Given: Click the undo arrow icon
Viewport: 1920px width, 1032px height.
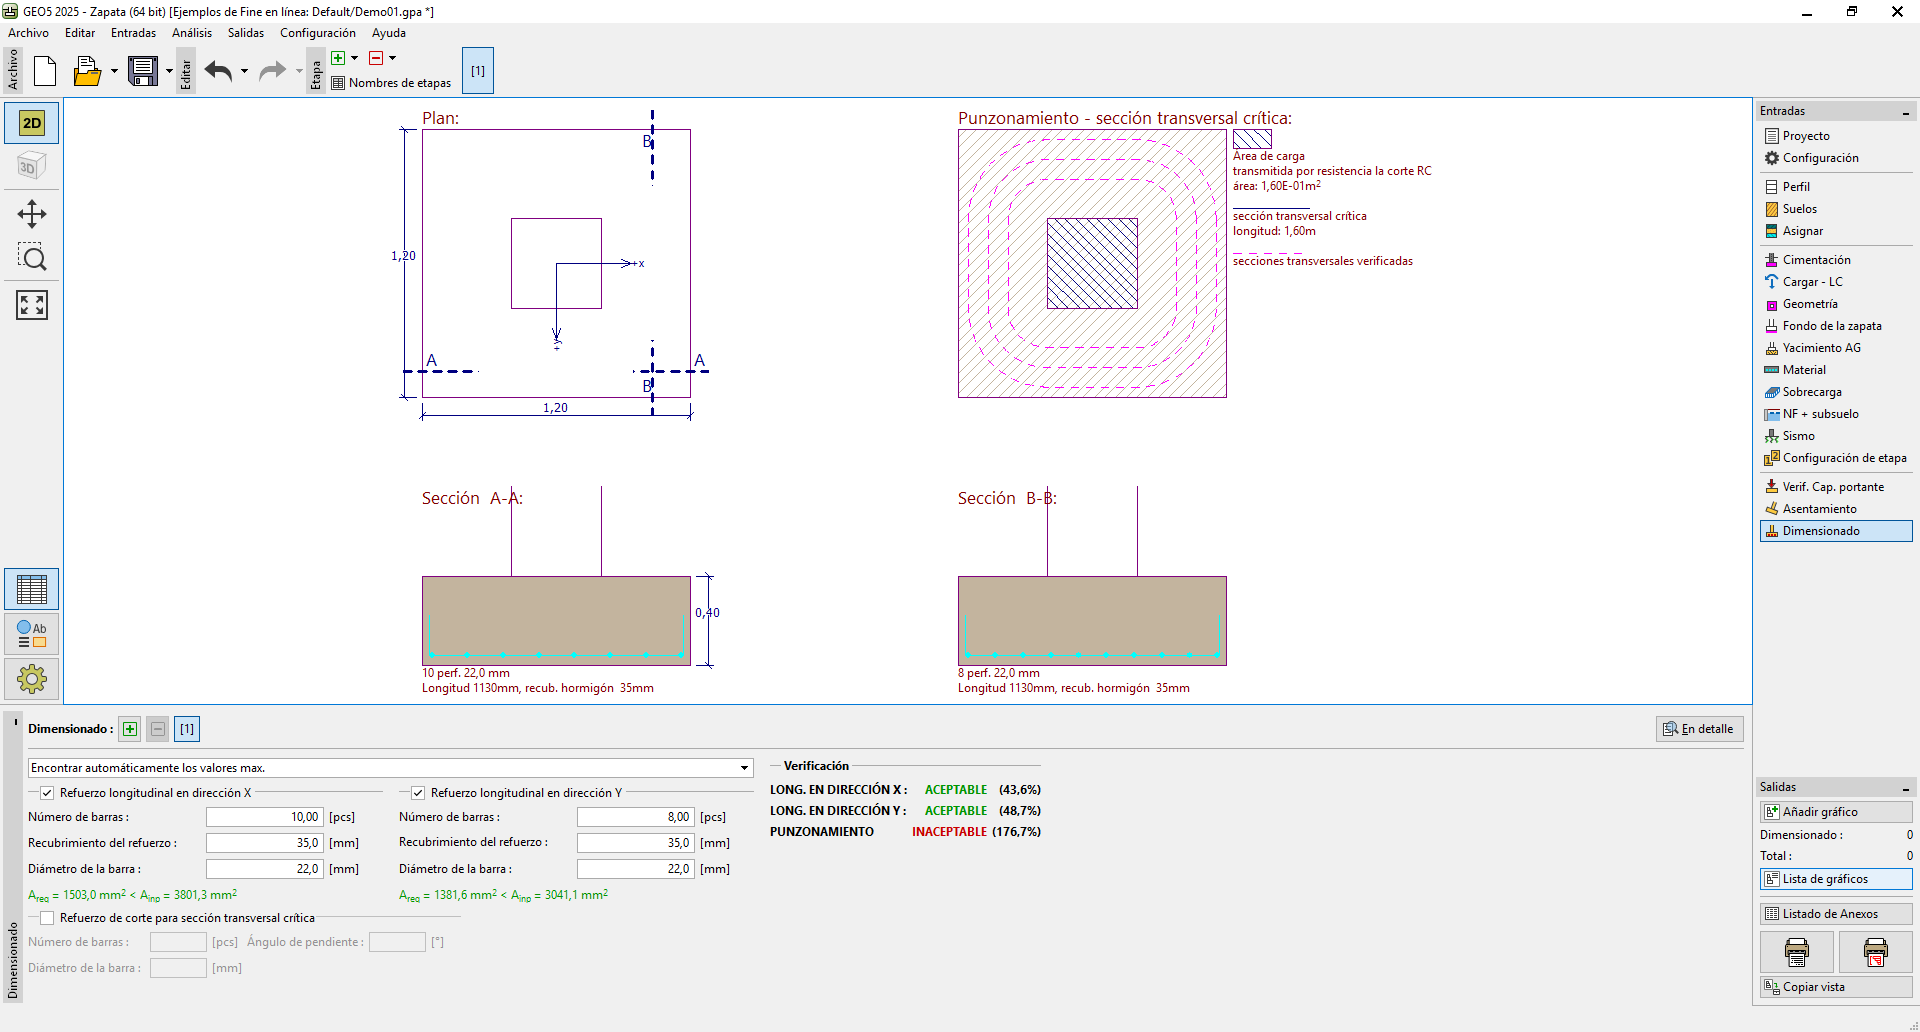Looking at the screenshot, I should click(218, 71).
